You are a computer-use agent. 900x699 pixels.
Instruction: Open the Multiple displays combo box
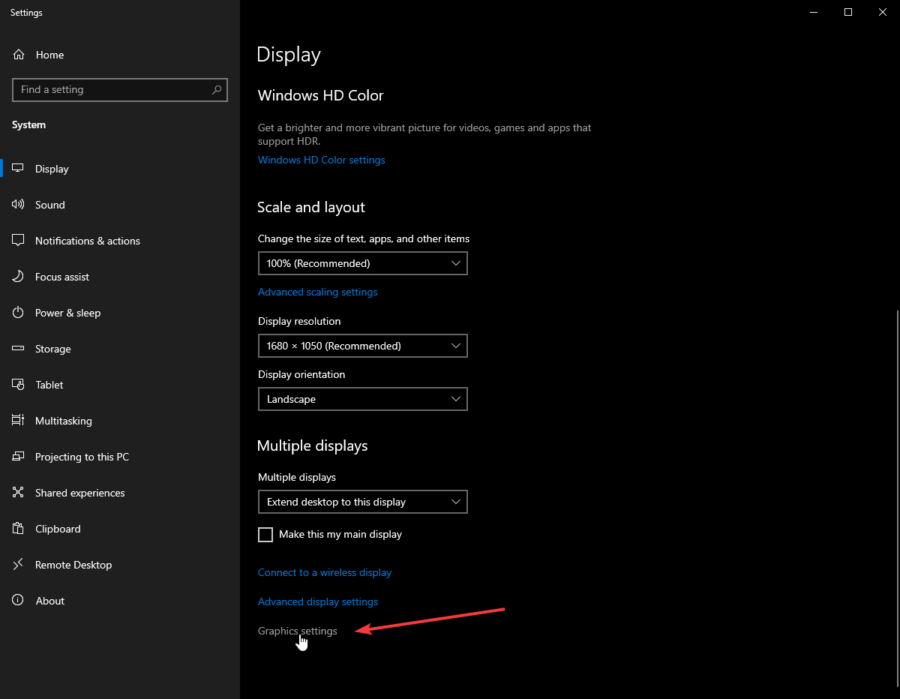pos(362,502)
